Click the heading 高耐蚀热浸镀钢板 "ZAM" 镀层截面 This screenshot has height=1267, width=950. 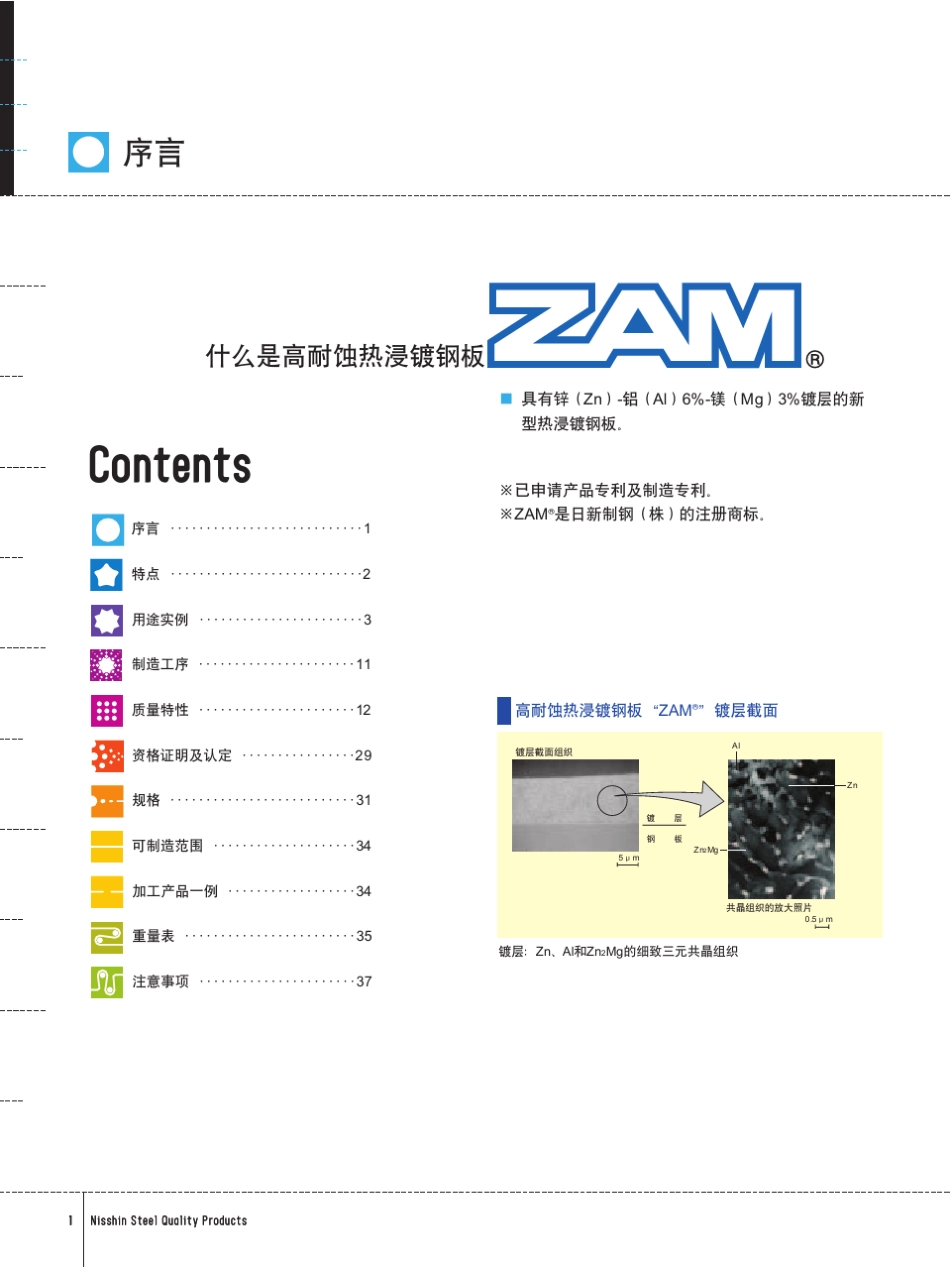click(646, 711)
